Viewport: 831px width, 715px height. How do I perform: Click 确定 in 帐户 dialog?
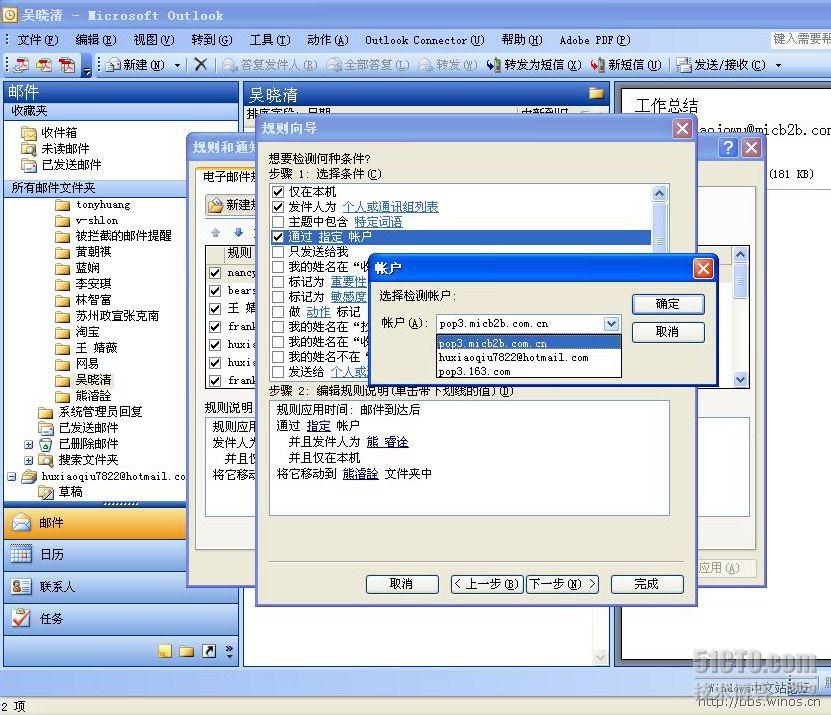point(668,304)
